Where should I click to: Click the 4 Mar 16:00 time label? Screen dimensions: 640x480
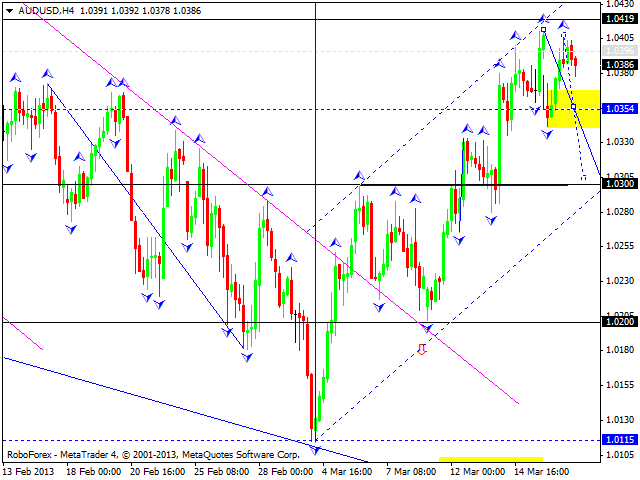click(347, 471)
